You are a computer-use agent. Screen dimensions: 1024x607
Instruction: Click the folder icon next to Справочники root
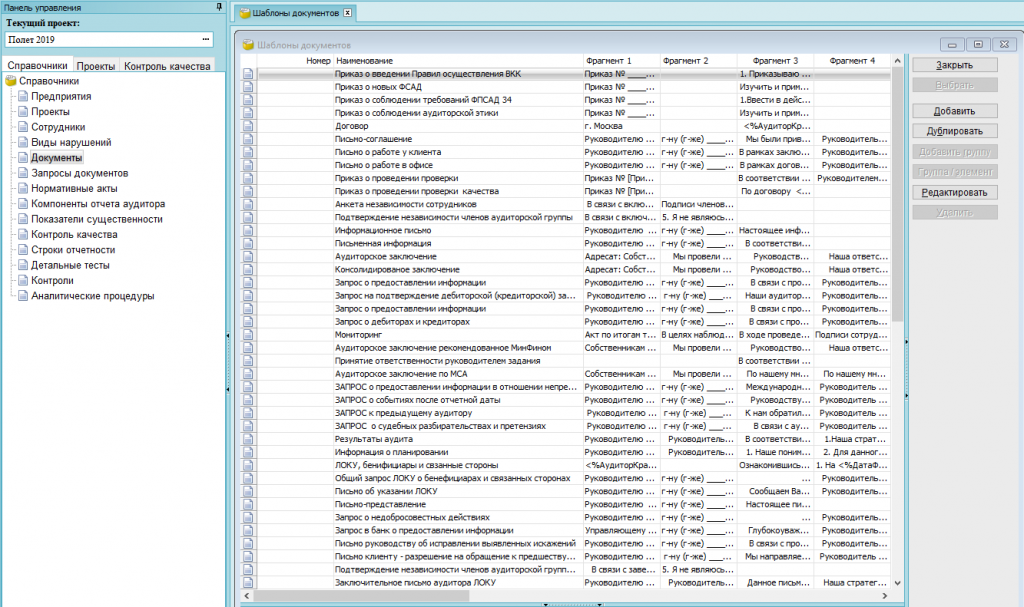pos(10,81)
